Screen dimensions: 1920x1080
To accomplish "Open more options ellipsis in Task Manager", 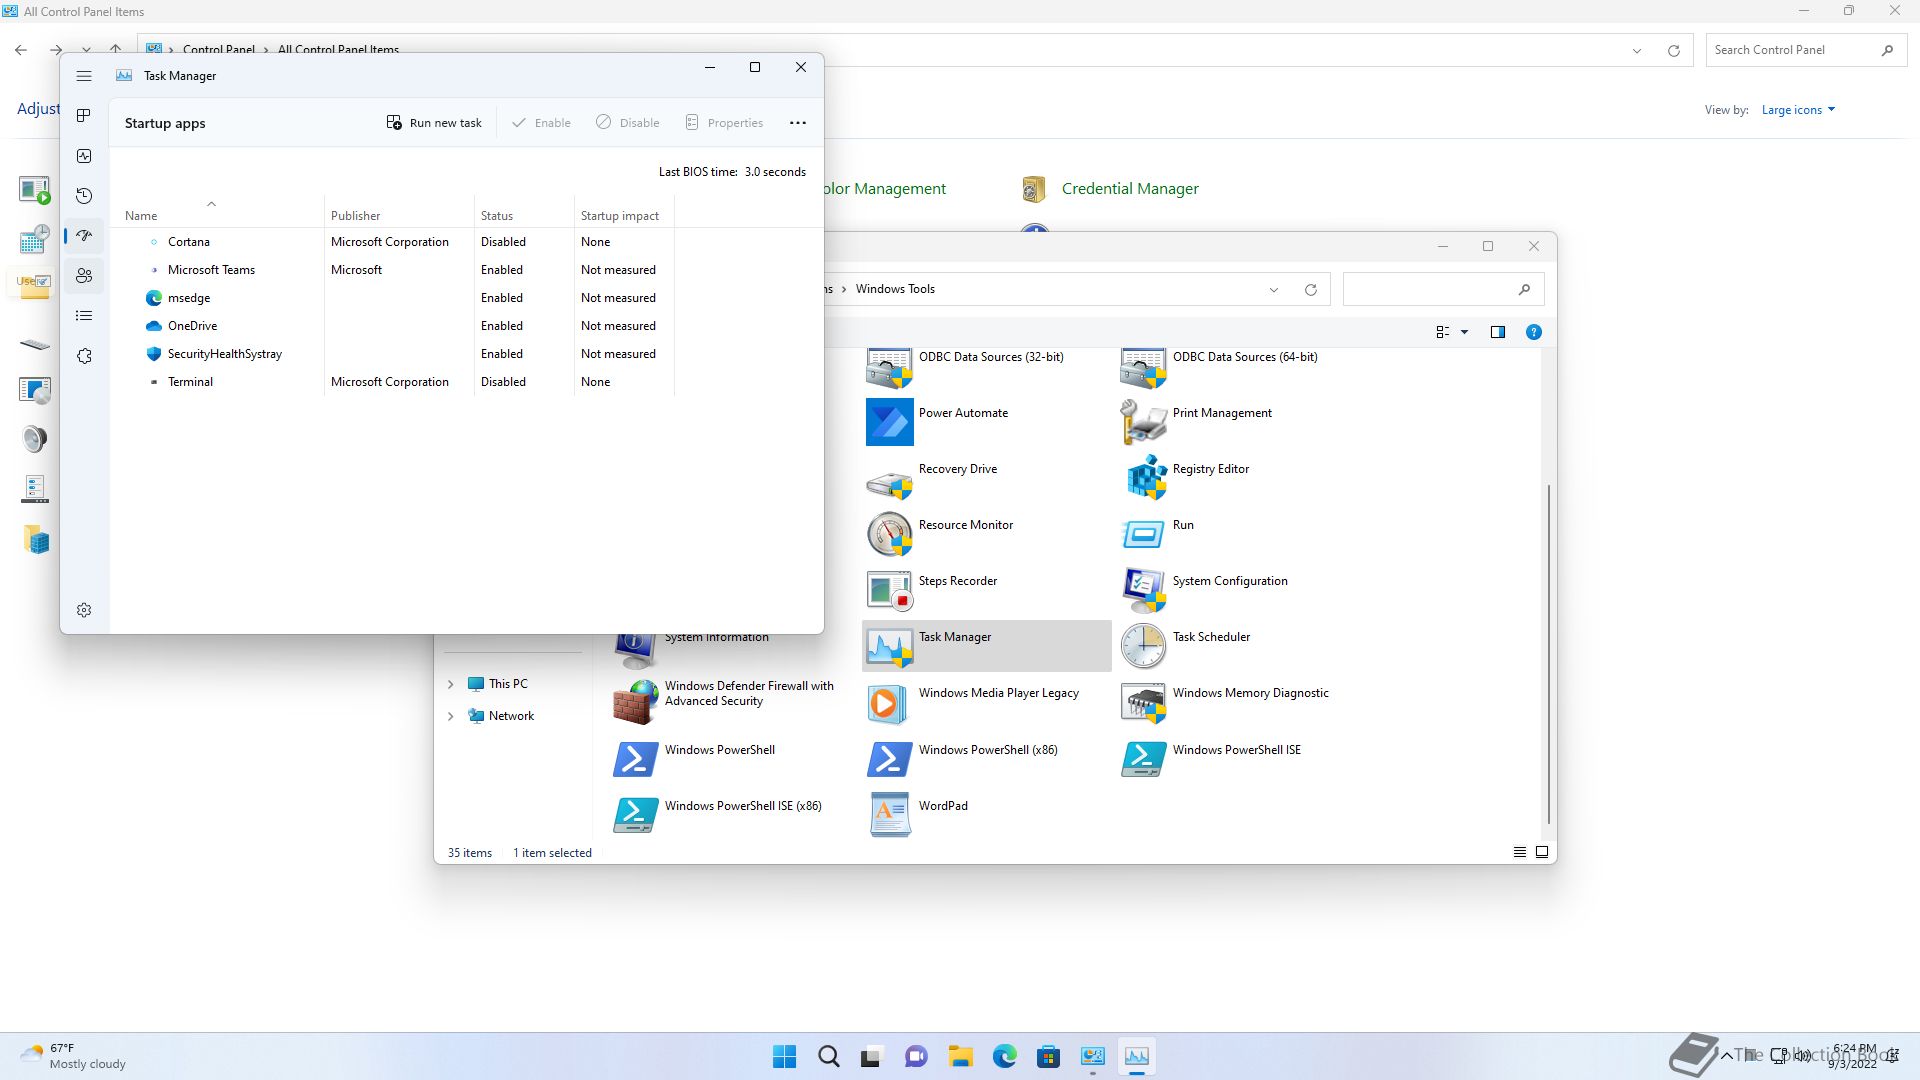I will (798, 123).
